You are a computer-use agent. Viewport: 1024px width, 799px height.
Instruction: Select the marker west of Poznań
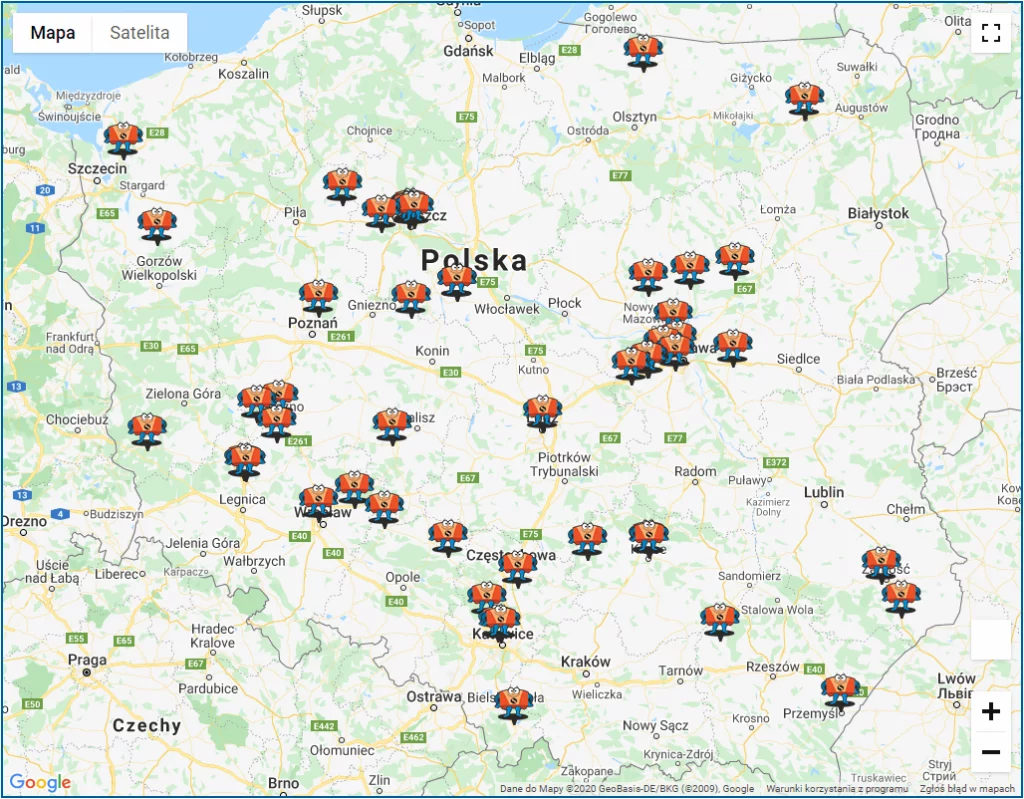point(319,296)
